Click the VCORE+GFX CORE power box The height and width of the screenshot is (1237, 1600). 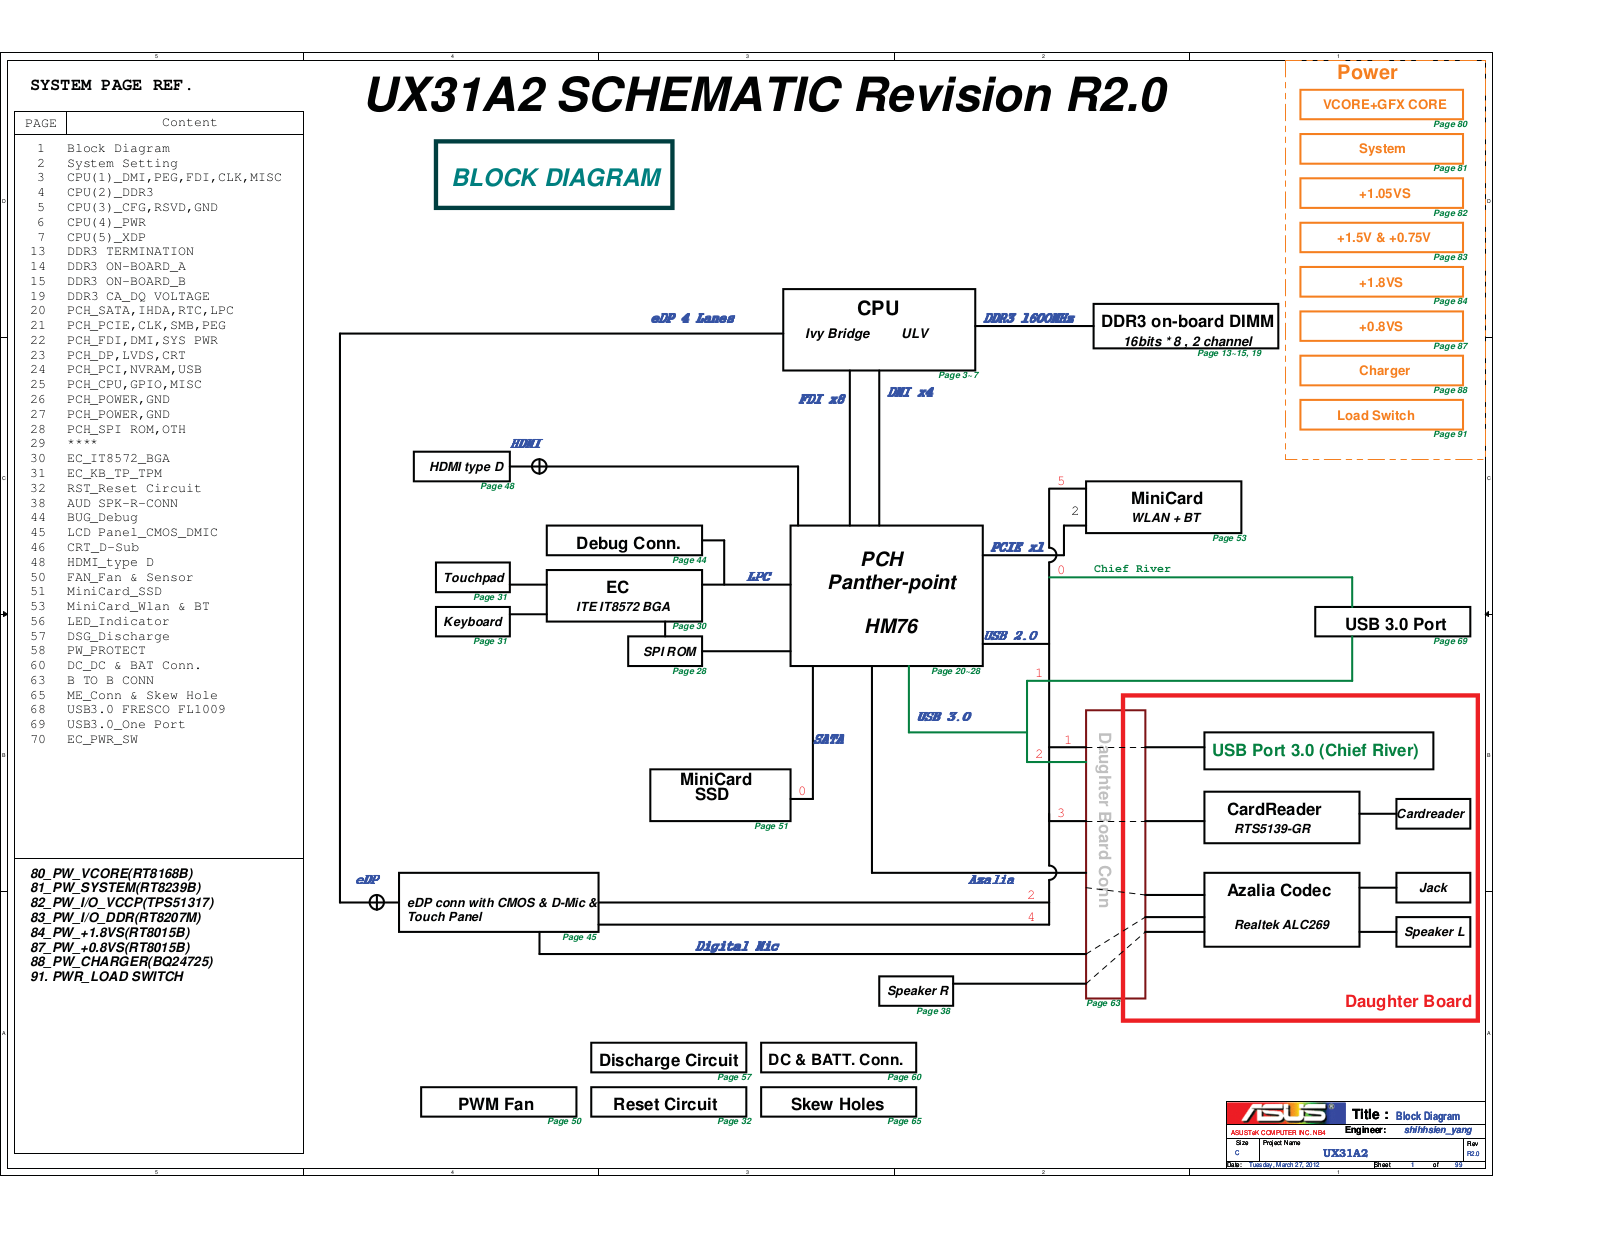coord(1382,104)
